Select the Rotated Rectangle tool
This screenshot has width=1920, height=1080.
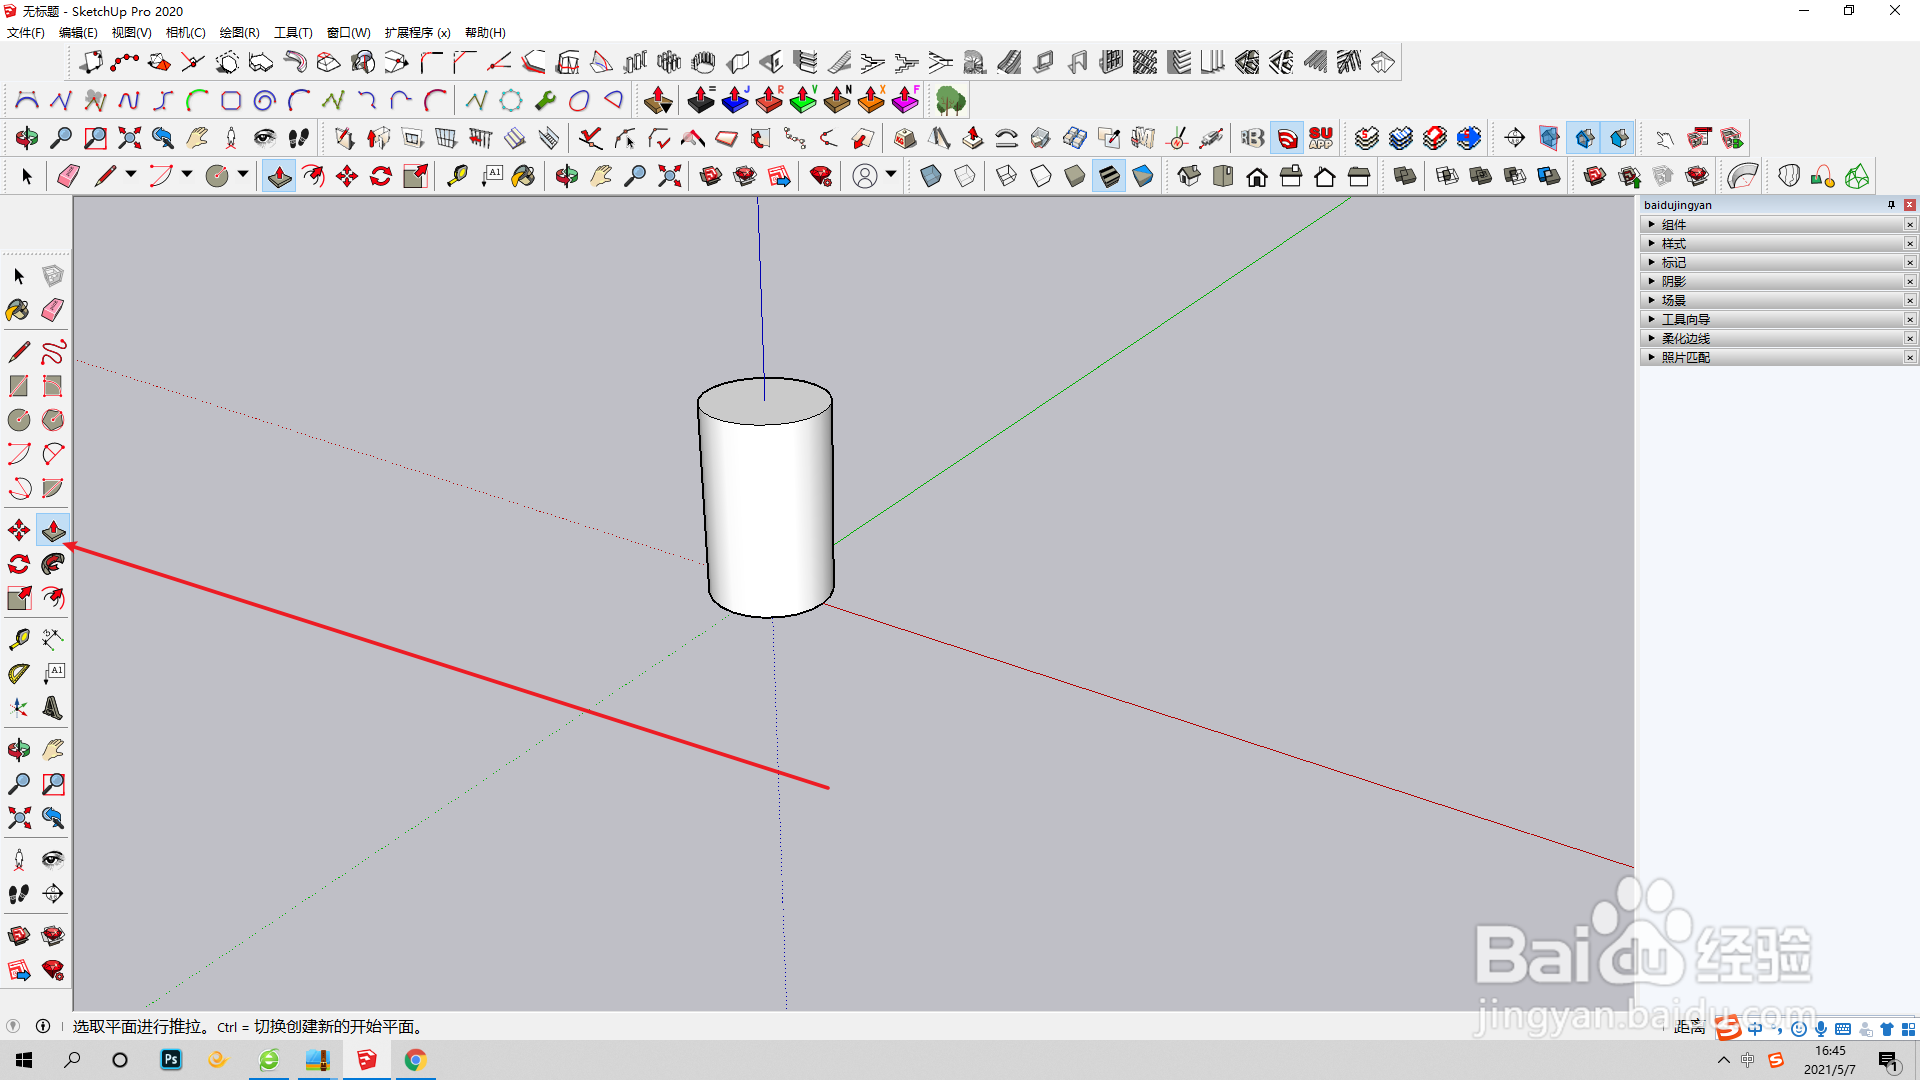53,386
